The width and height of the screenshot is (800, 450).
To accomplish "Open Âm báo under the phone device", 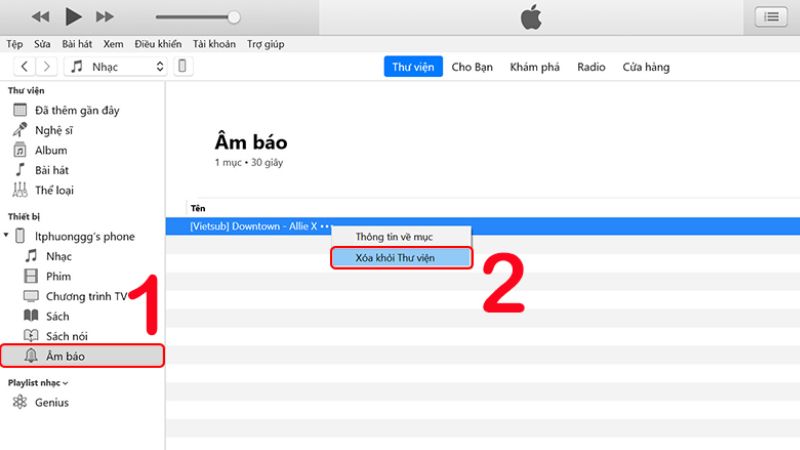I will 83,356.
